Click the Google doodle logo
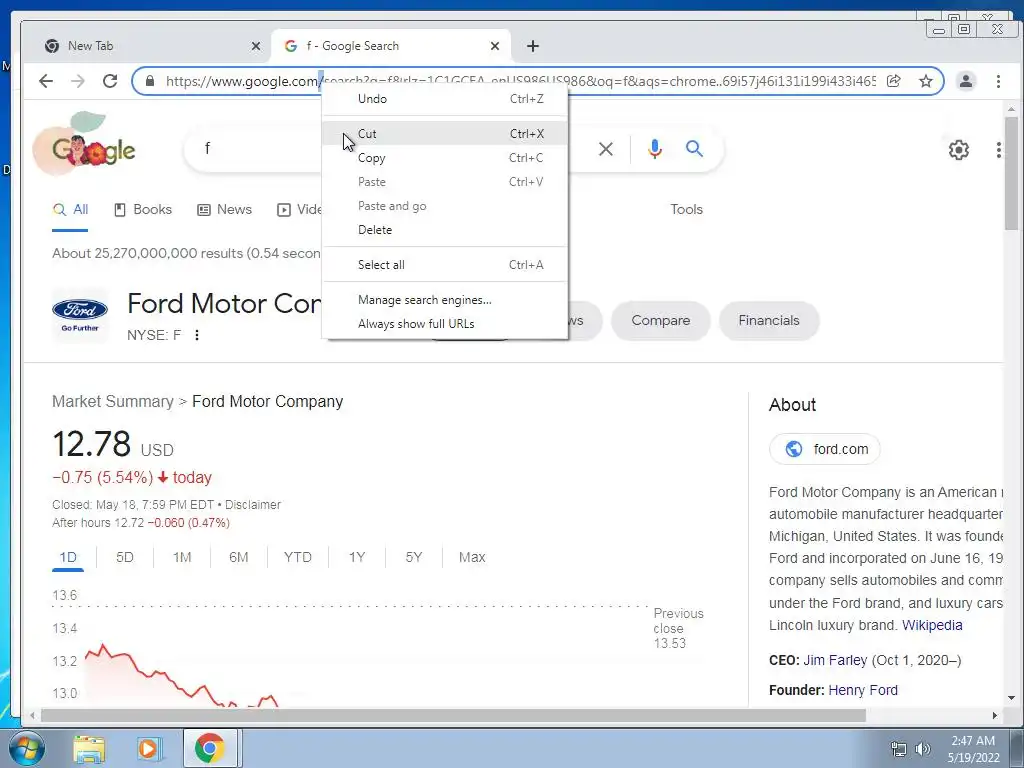Image resolution: width=1024 pixels, height=768 pixels. pos(85,144)
